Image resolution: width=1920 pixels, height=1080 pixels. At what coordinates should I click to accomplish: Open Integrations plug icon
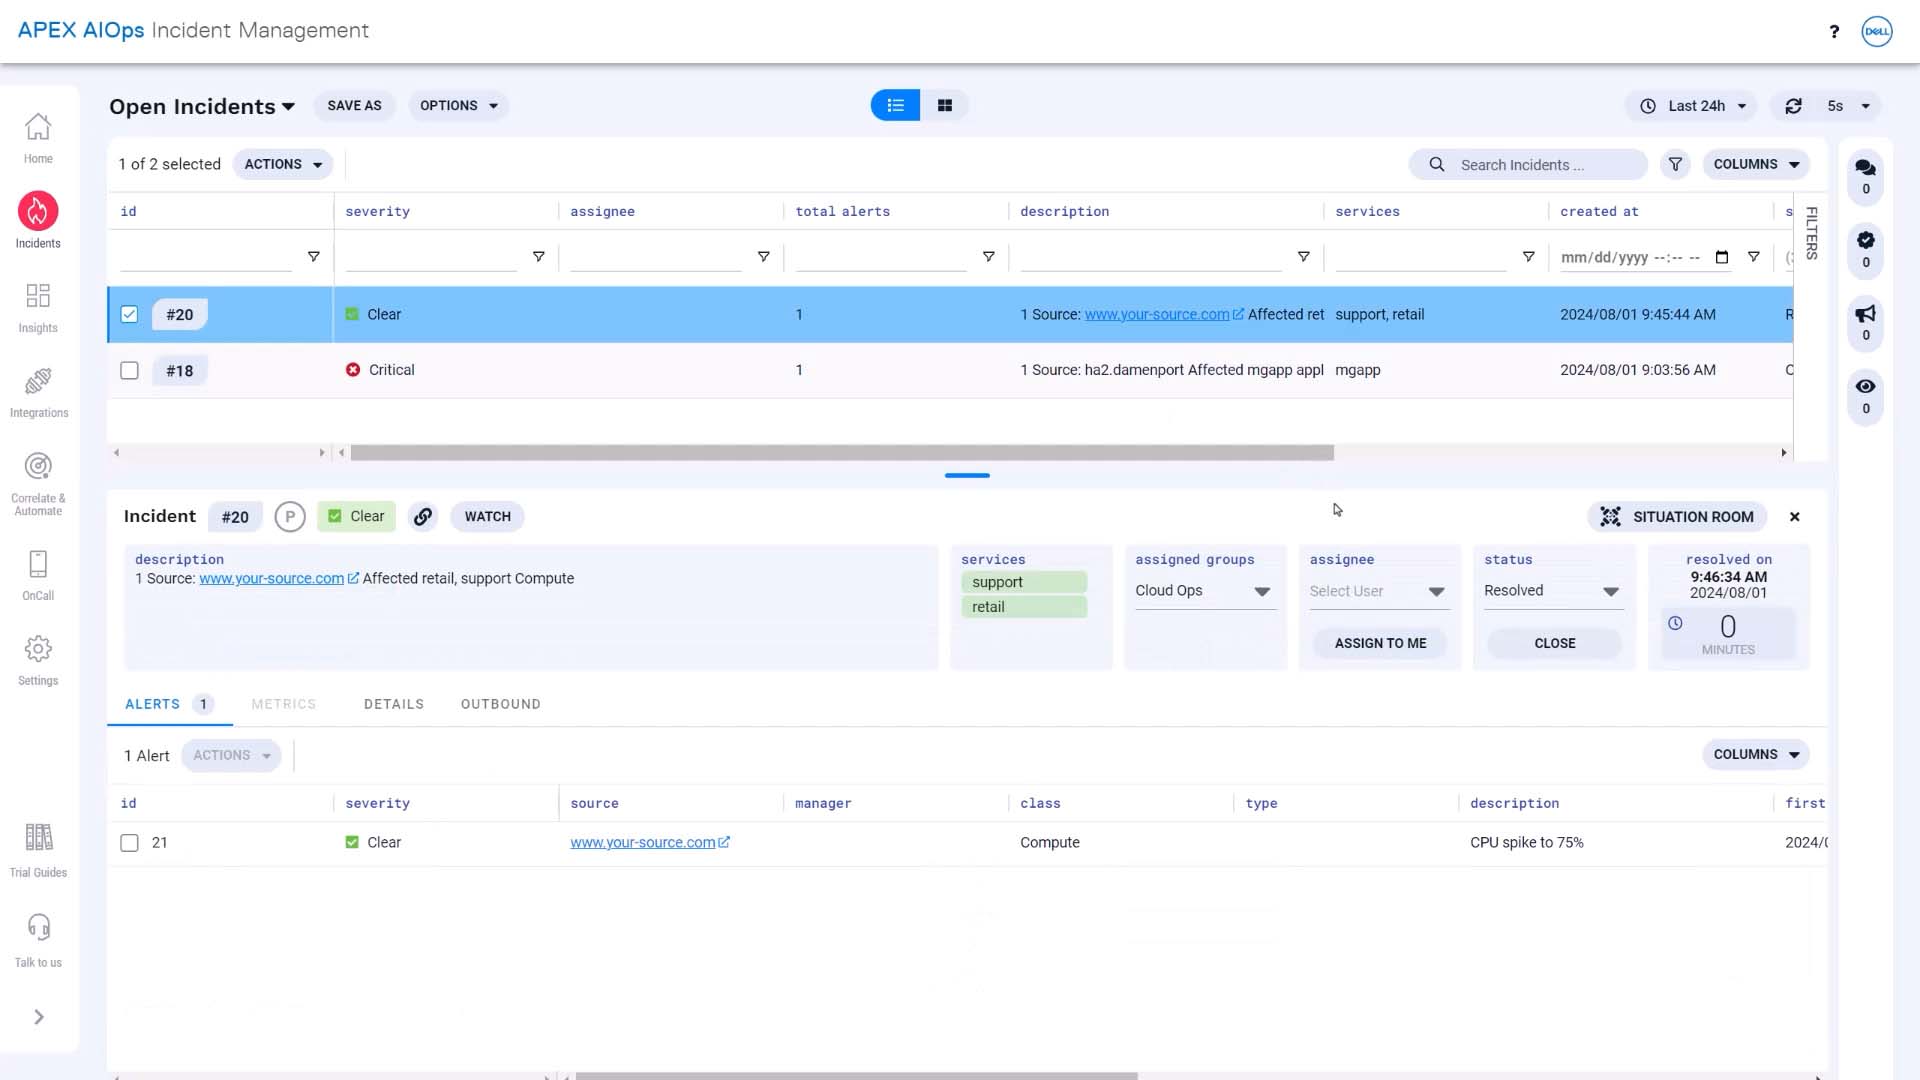(x=38, y=381)
